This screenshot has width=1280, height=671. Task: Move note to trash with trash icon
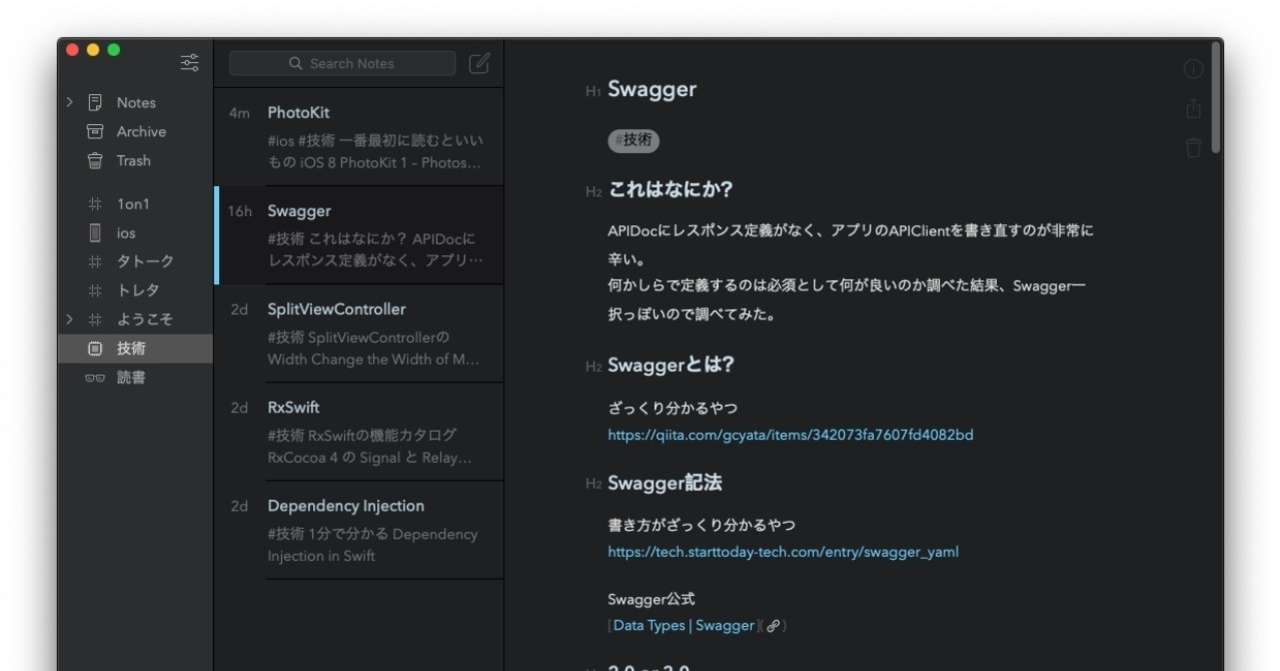1193,148
